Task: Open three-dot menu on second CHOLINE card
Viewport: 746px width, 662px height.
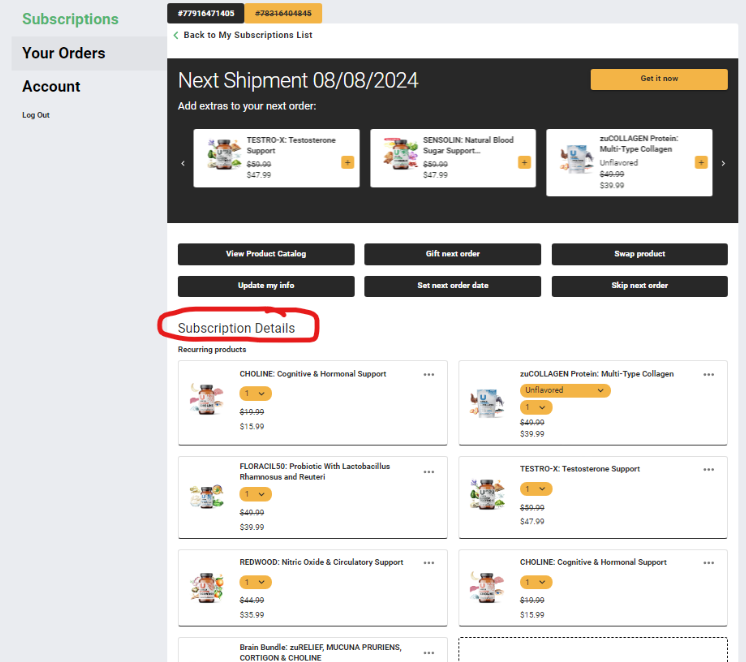Action: click(708, 563)
